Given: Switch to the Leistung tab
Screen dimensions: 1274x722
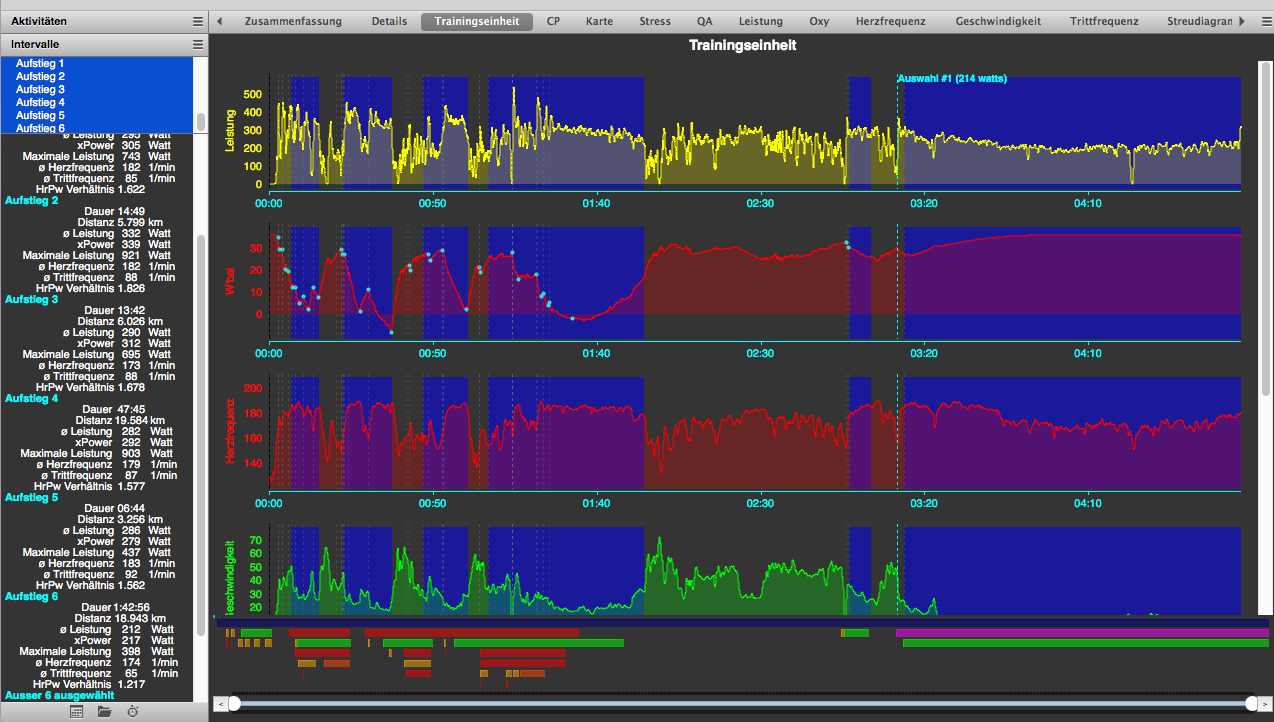Looking at the screenshot, I should tap(761, 21).
